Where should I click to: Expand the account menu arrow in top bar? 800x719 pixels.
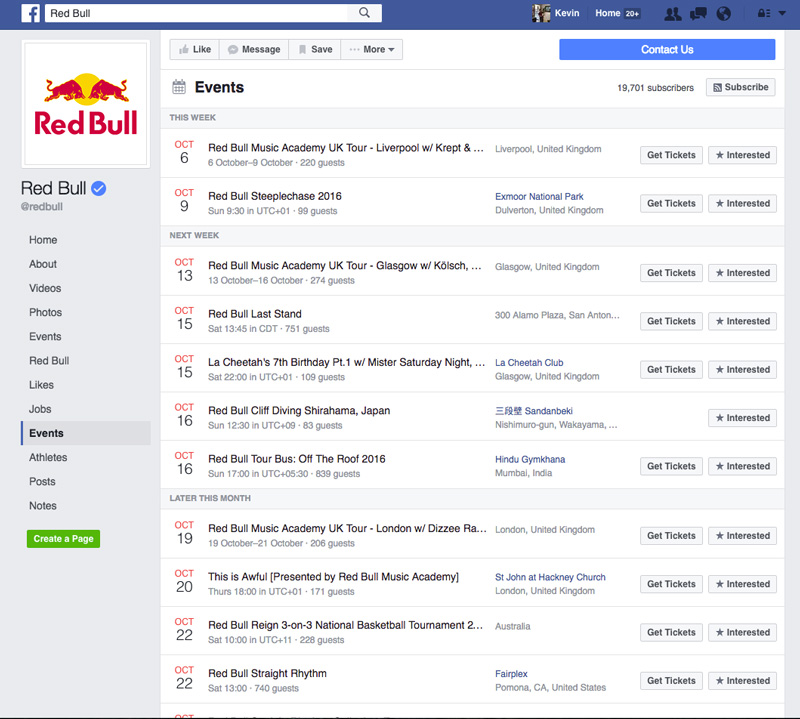(782, 13)
